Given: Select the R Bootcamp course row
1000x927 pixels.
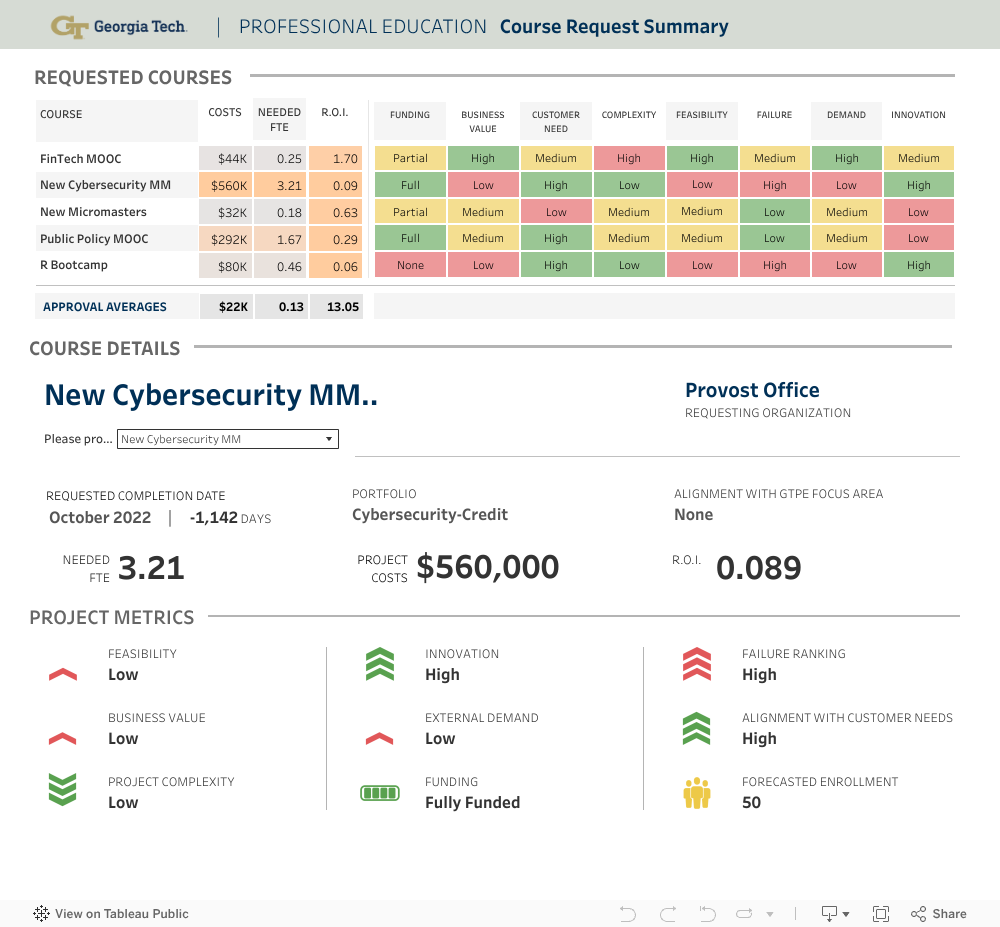Looking at the screenshot, I should coord(74,265).
